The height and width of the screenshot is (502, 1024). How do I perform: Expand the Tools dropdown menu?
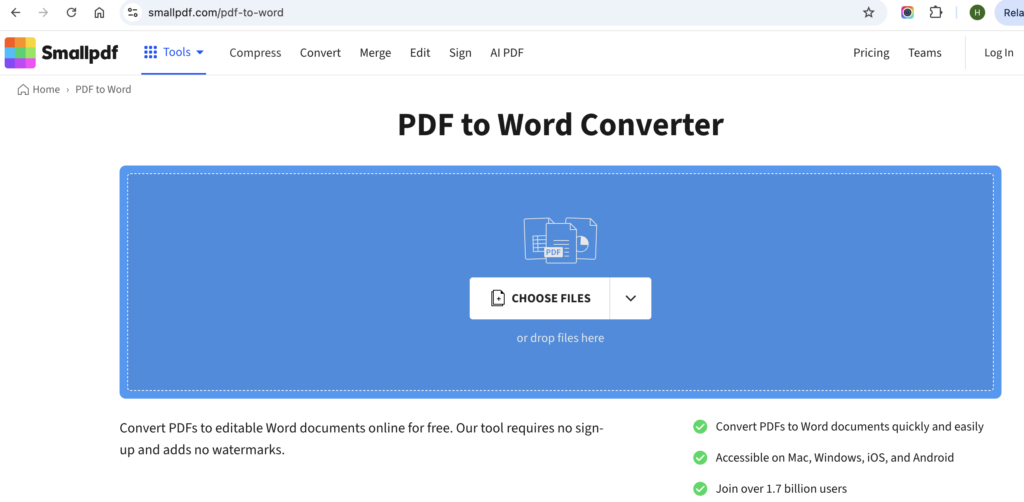click(x=200, y=52)
